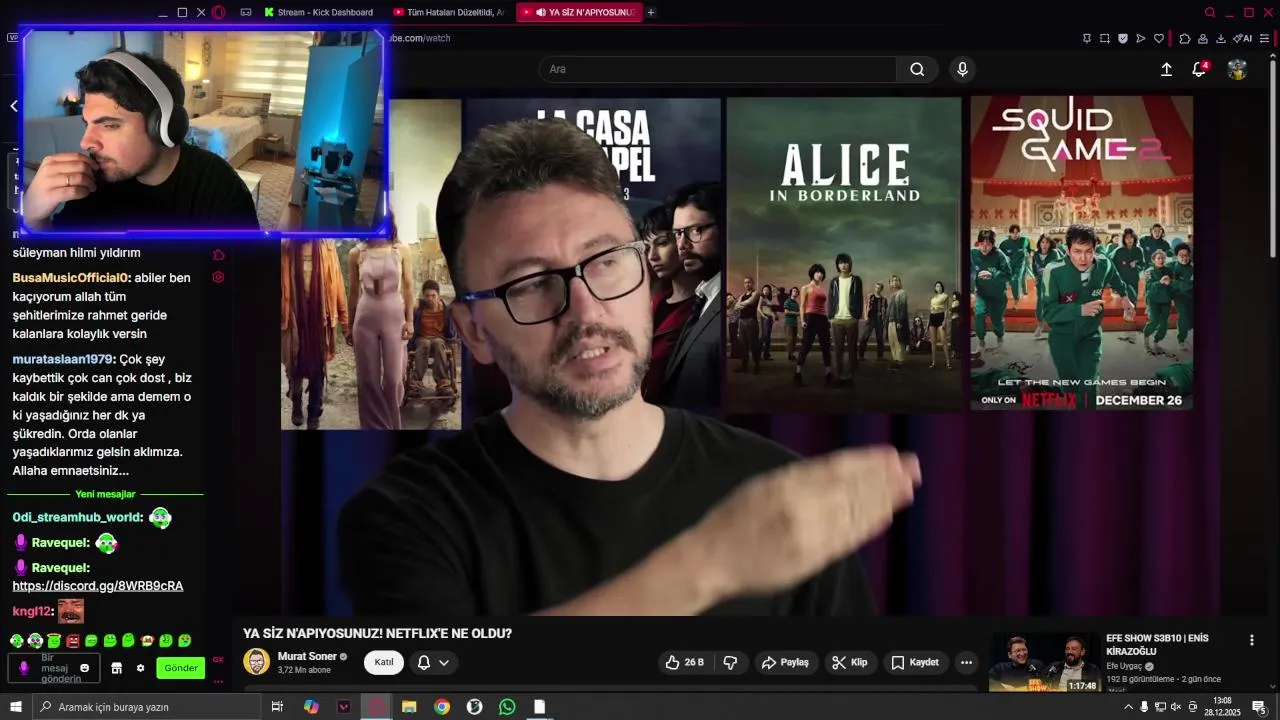Click username murataslaan1979 in chat

62,359
